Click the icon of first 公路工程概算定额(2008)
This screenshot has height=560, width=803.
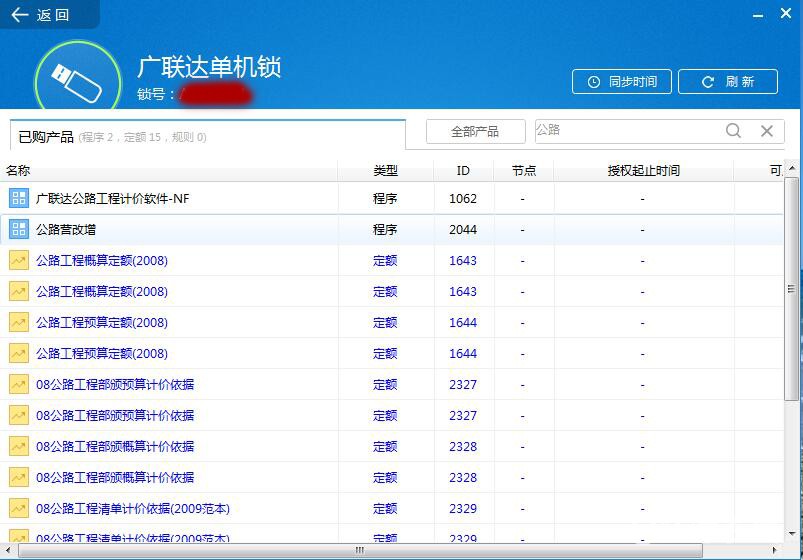[x=19, y=260]
